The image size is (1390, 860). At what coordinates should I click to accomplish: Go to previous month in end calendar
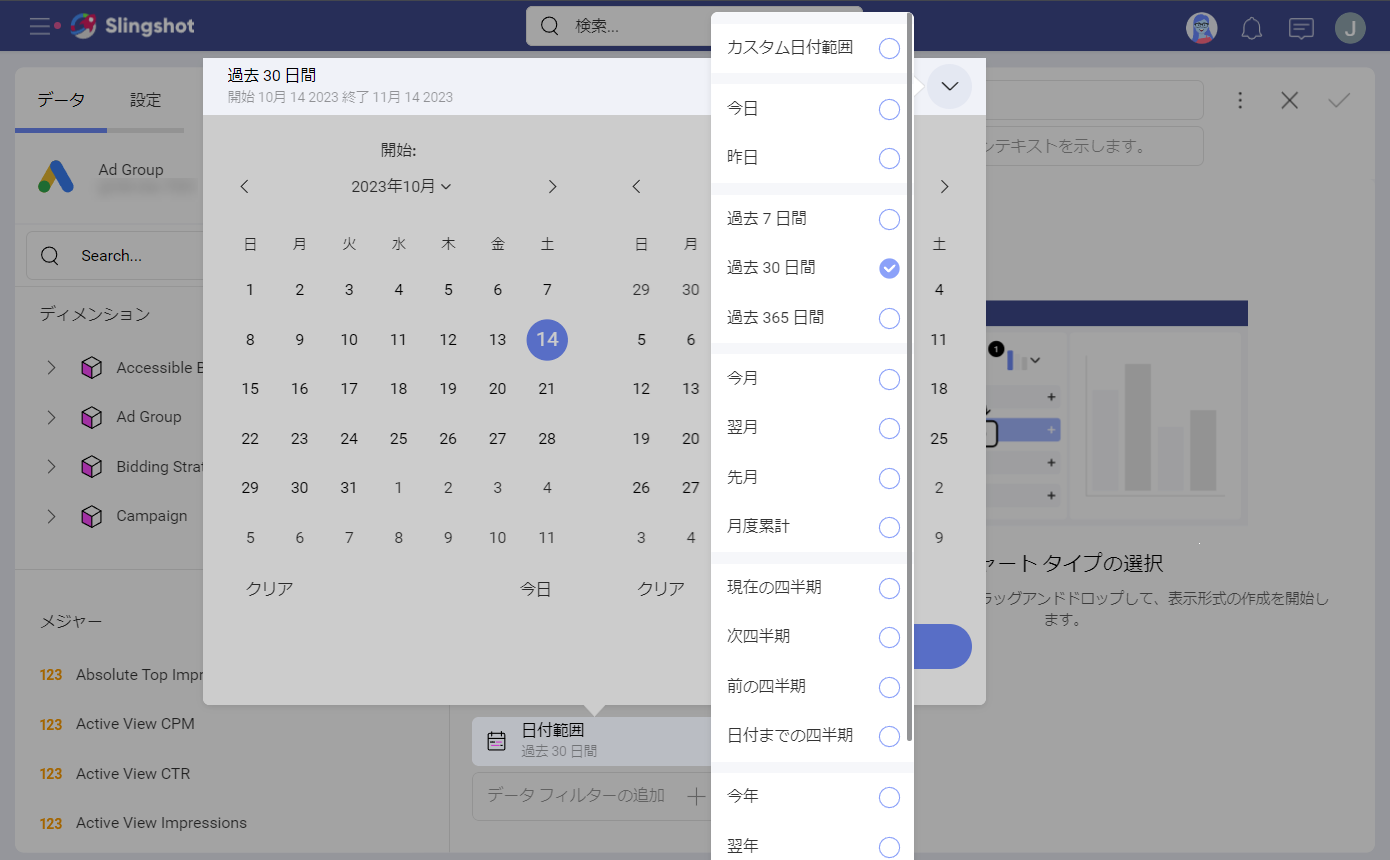click(636, 186)
